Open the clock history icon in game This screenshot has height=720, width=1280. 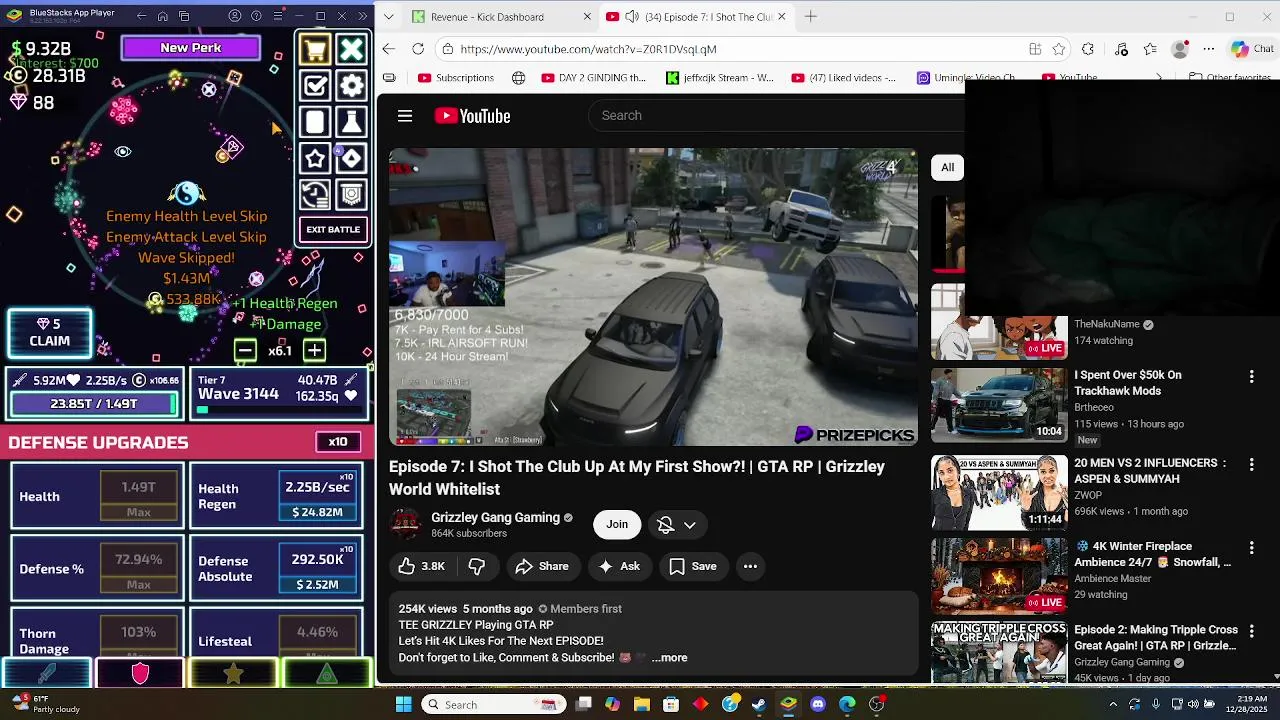315,194
